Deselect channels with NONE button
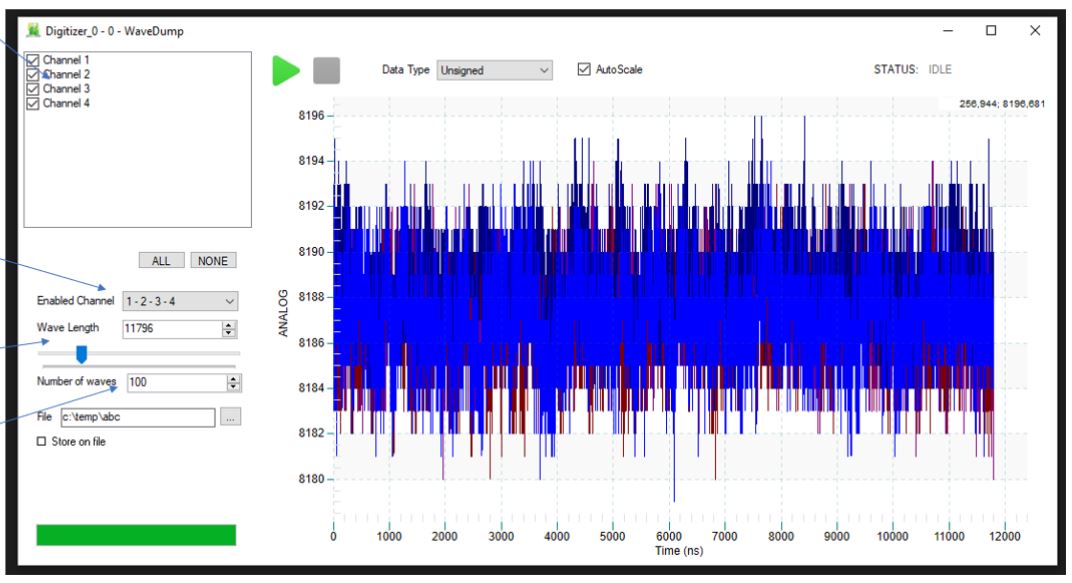 tap(213, 260)
